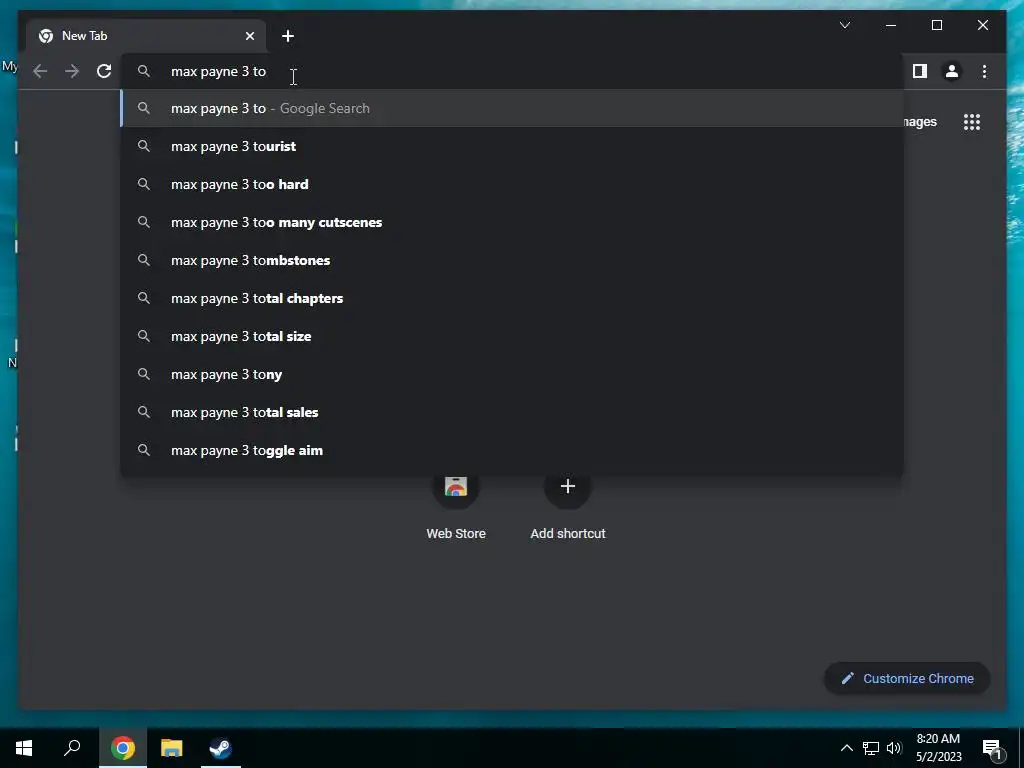The height and width of the screenshot is (768, 1024).
Task: Choose suggestion 'max payne 3 tombstones'
Action: [x=513, y=260]
